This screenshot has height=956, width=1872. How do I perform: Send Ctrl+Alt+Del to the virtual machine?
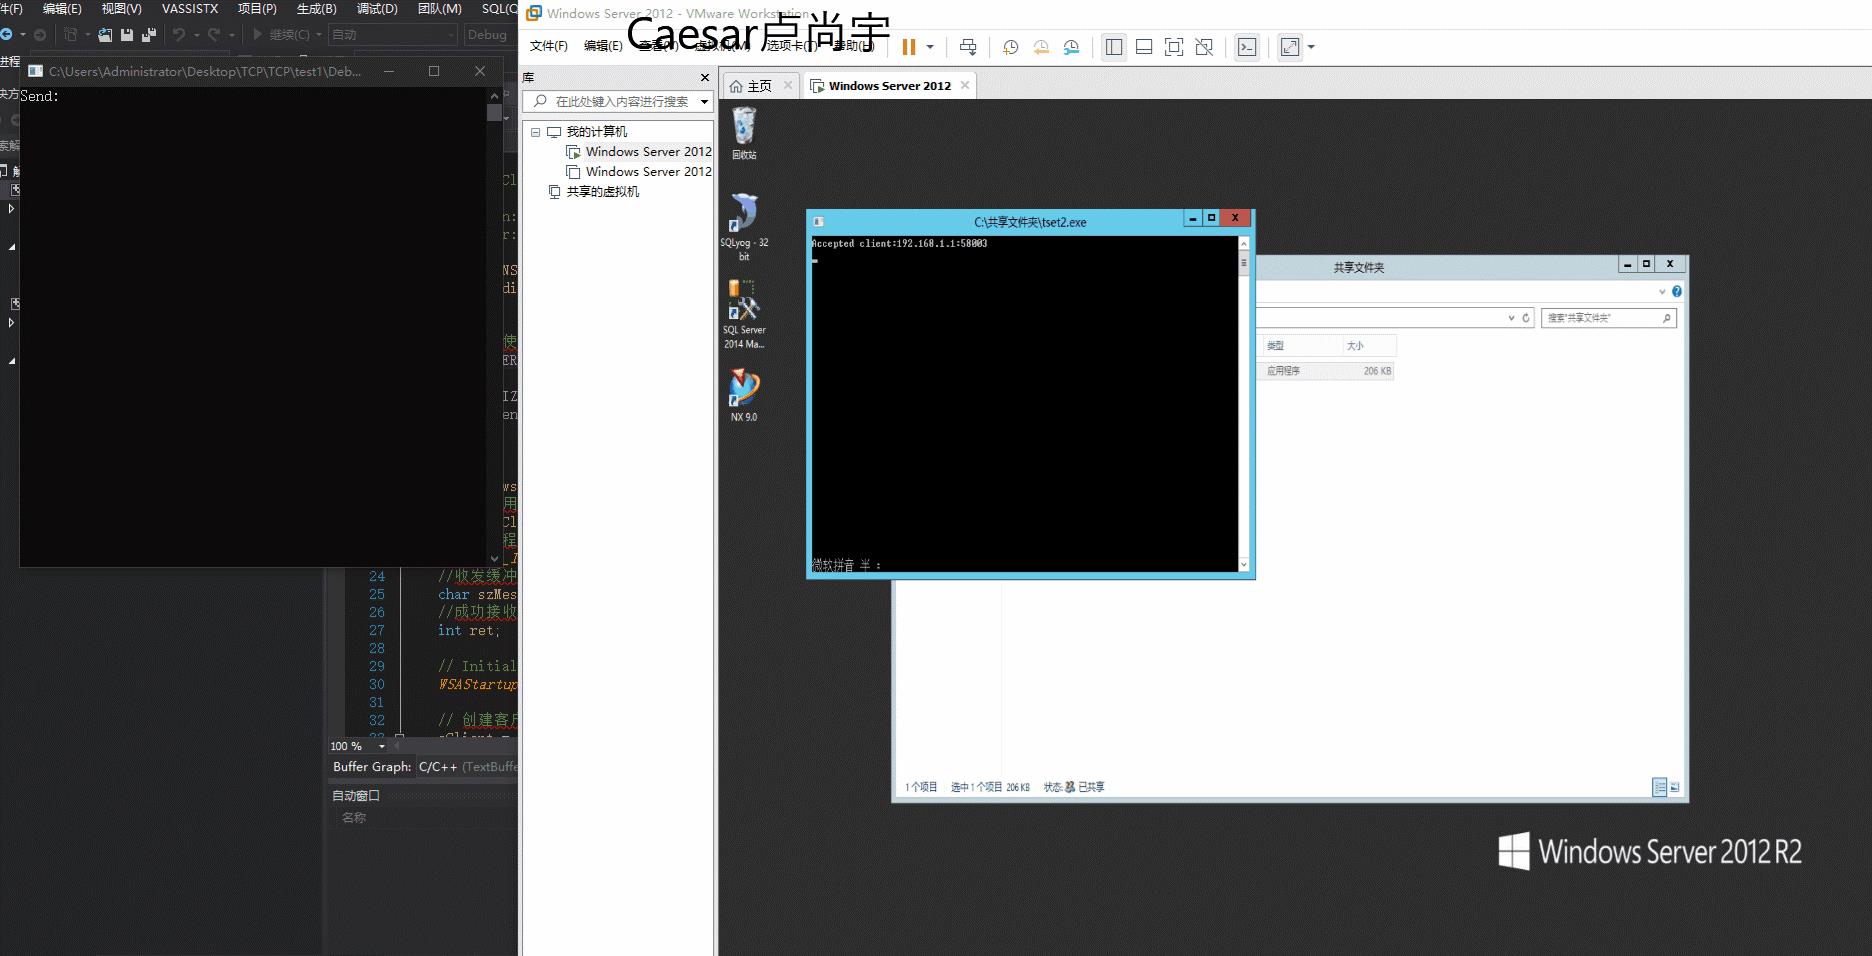[968, 47]
